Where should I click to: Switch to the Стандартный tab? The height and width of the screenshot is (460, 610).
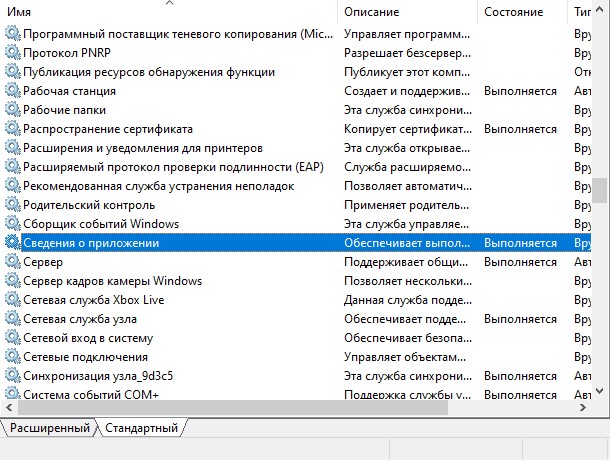[x=141, y=428]
